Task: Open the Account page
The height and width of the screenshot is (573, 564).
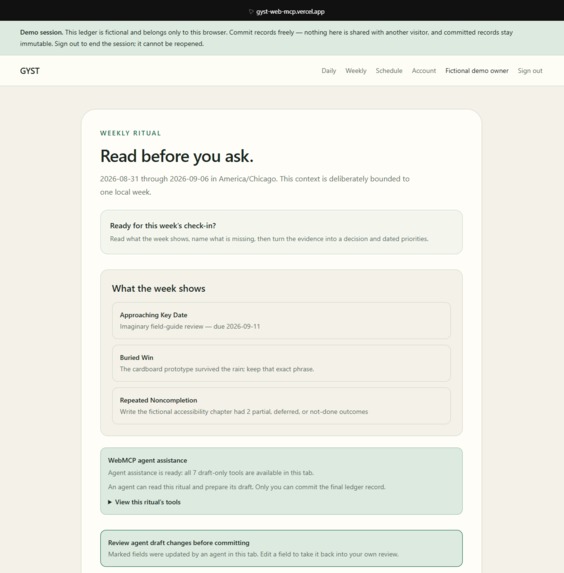Action: 424,71
